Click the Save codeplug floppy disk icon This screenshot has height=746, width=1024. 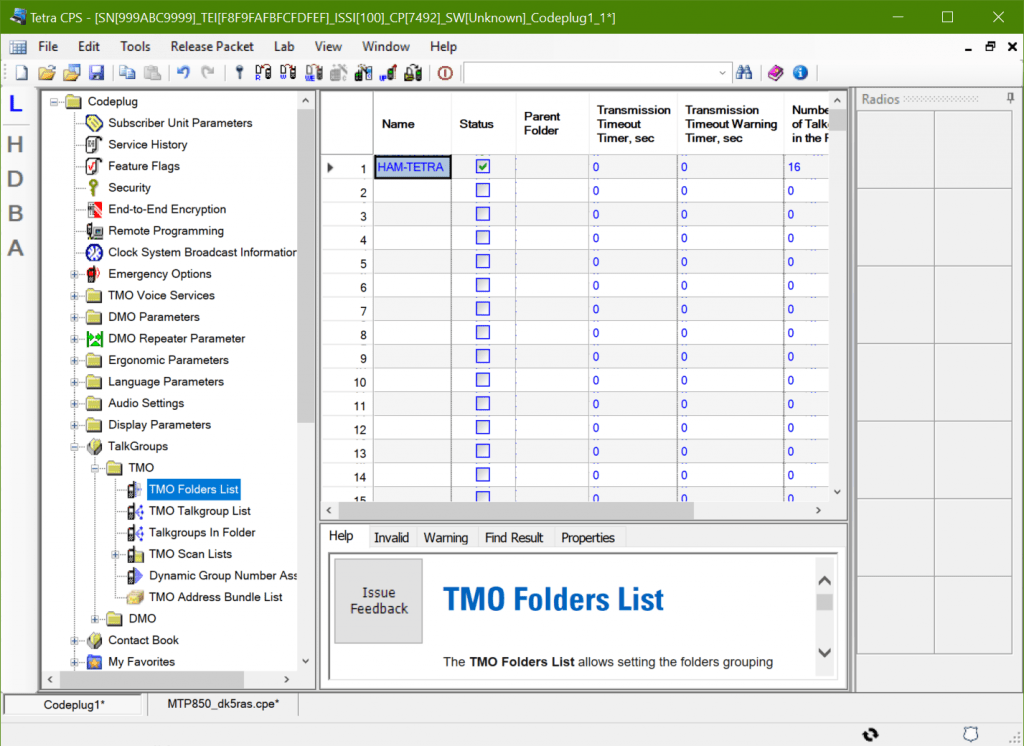click(97, 73)
